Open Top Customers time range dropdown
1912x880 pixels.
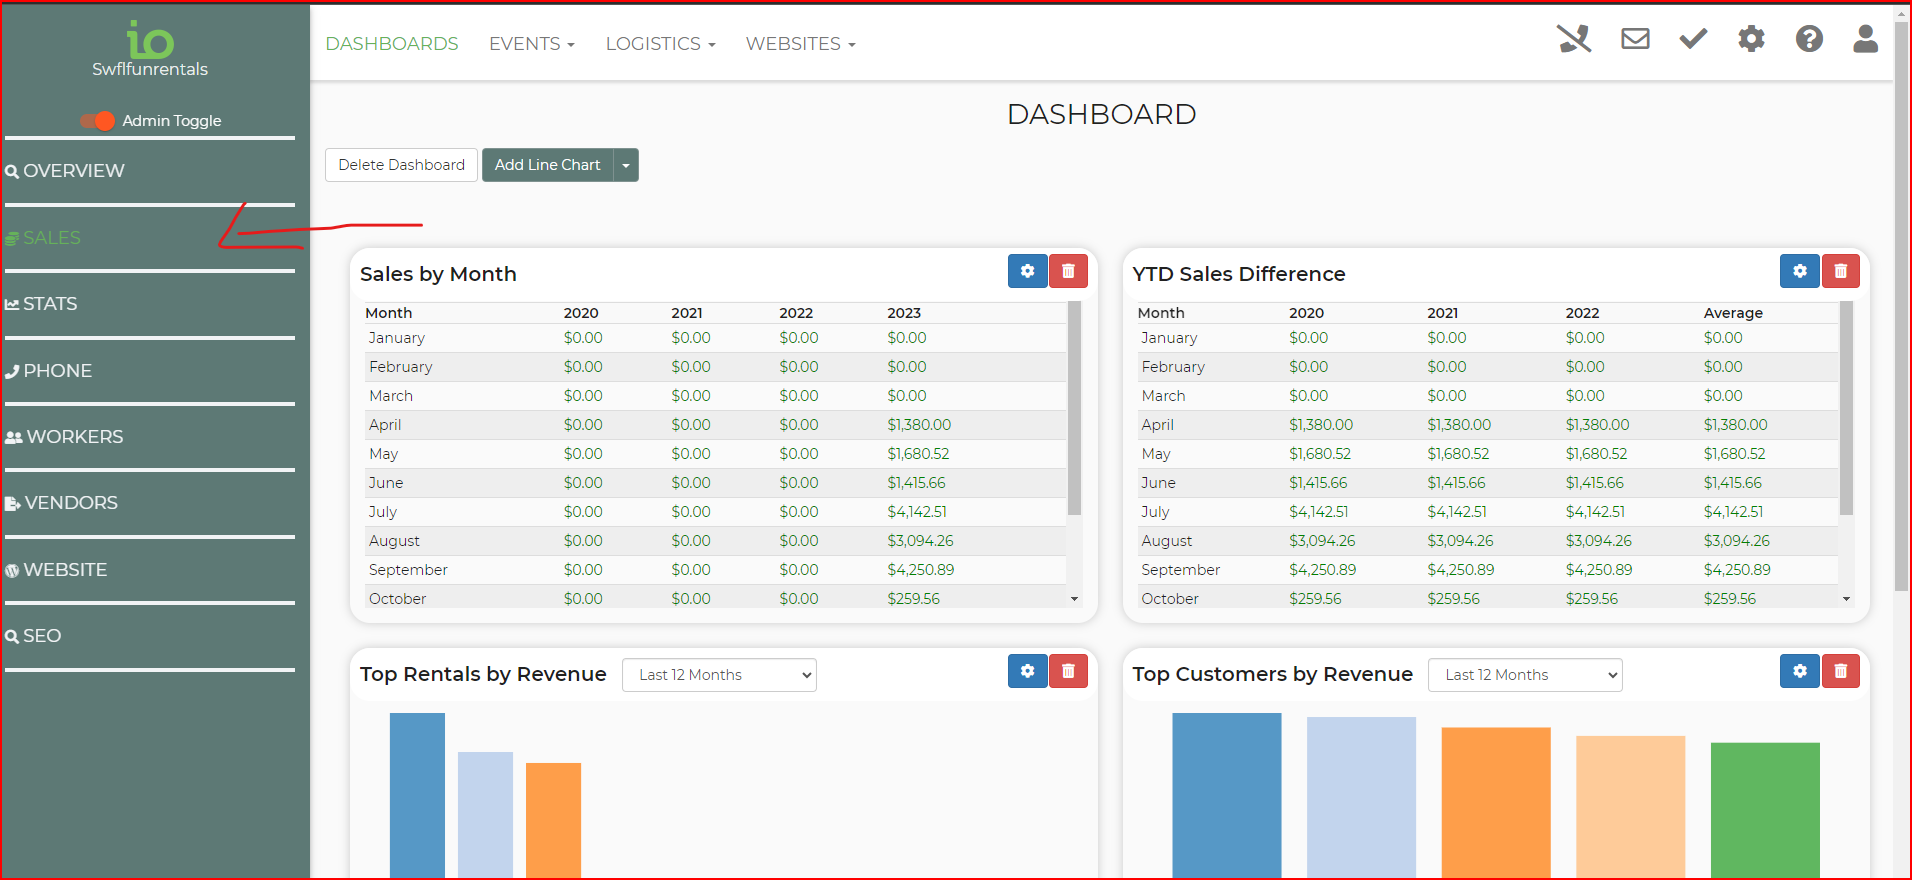pos(1525,675)
